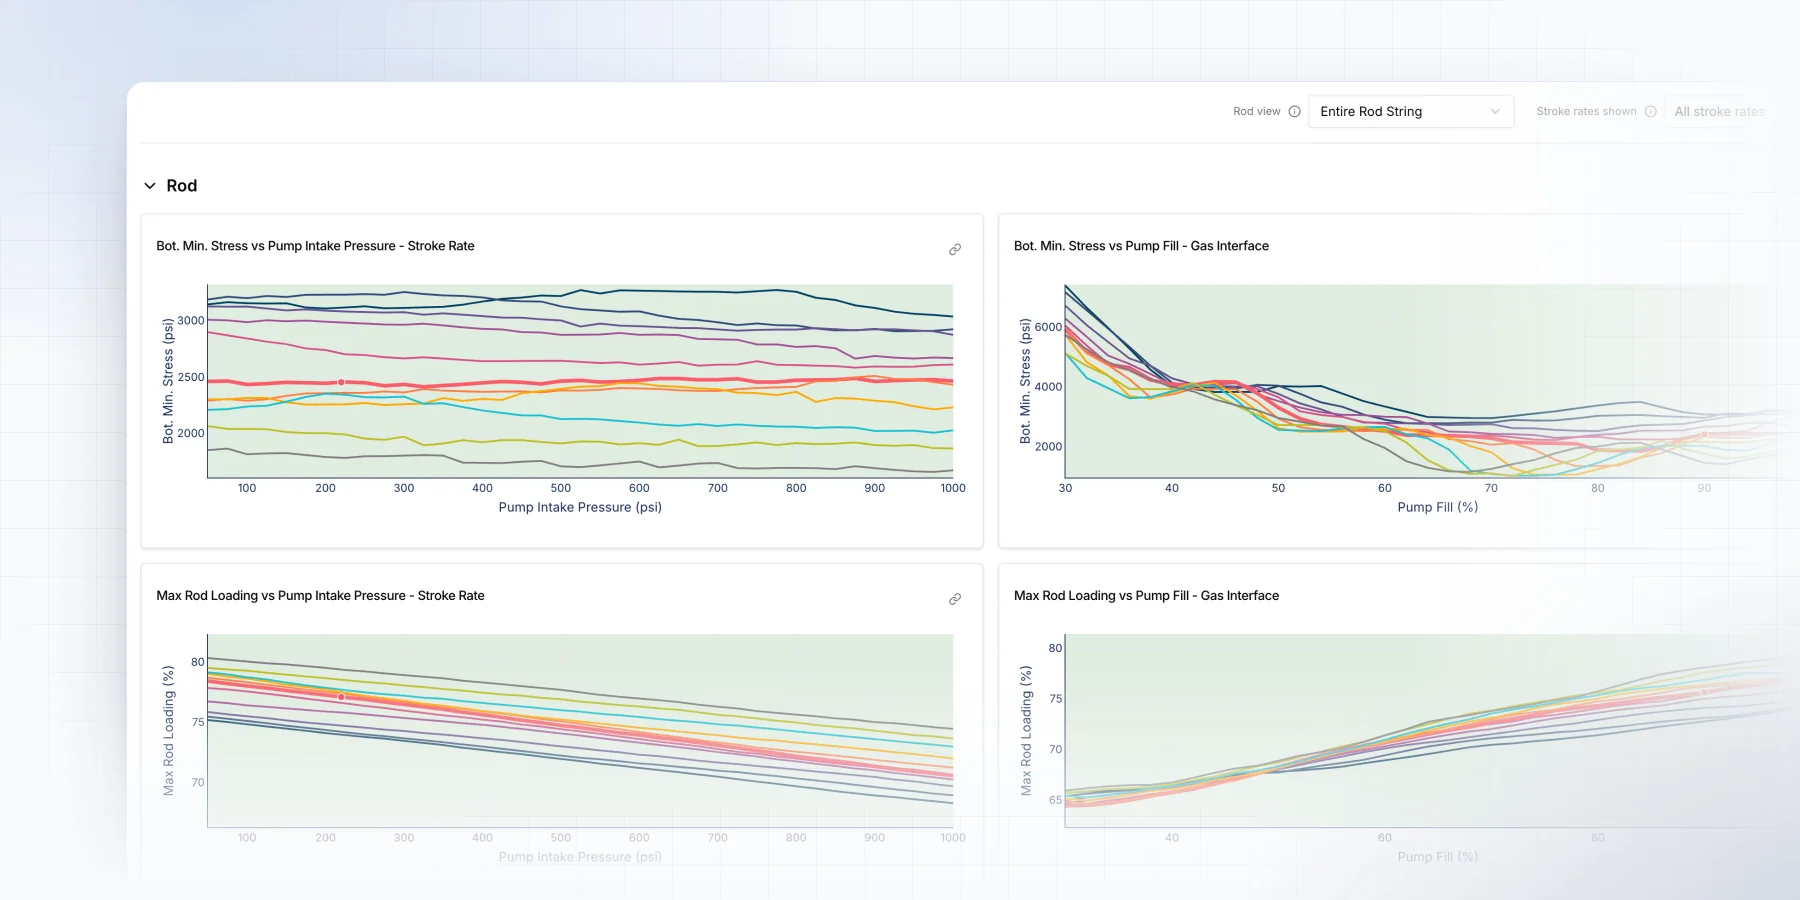Click Pump Intake Pressure (psi) axis label in top chart
Image resolution: width=1800 pixels, height=900 pixels.
(x=580, y=507)
